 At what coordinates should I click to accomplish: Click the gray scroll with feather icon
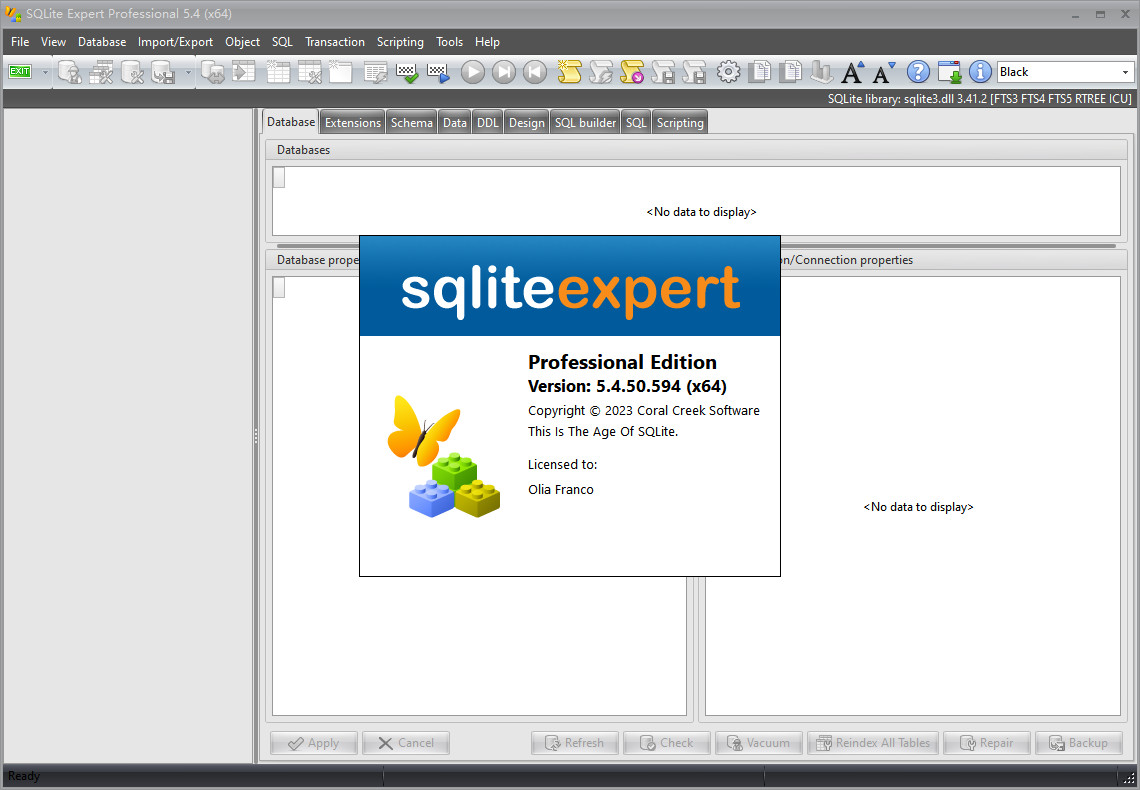(601, 72)
